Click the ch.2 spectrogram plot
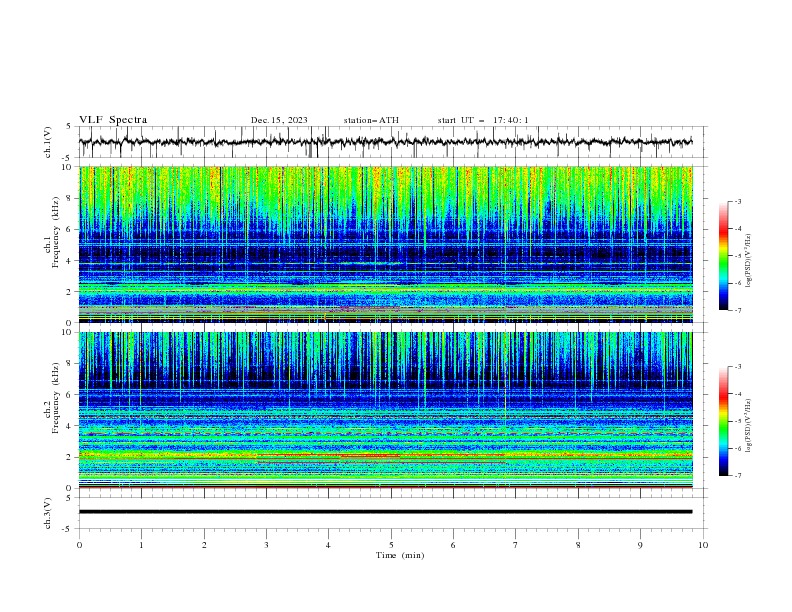The image size is (792, 612). 385,410
